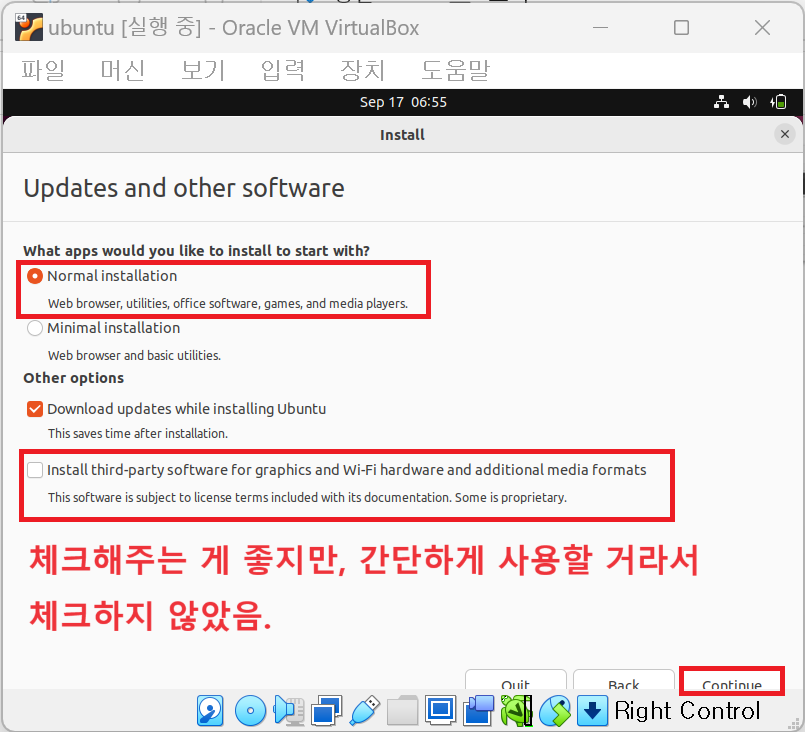Click the keyboard capture arrow icon
805x732 pixels.
[x=592, y=710]
